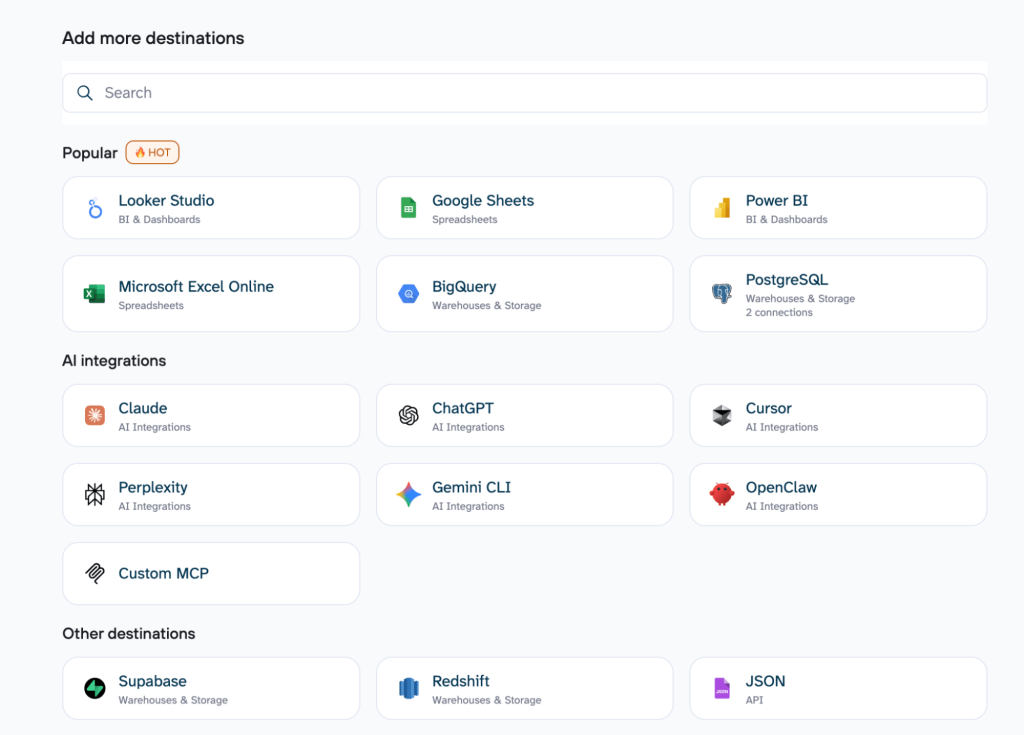1024x735 pixels.
Task: Click 'Spreadsheets' under Microsoft Excel Online
Action: click(151, 306)
